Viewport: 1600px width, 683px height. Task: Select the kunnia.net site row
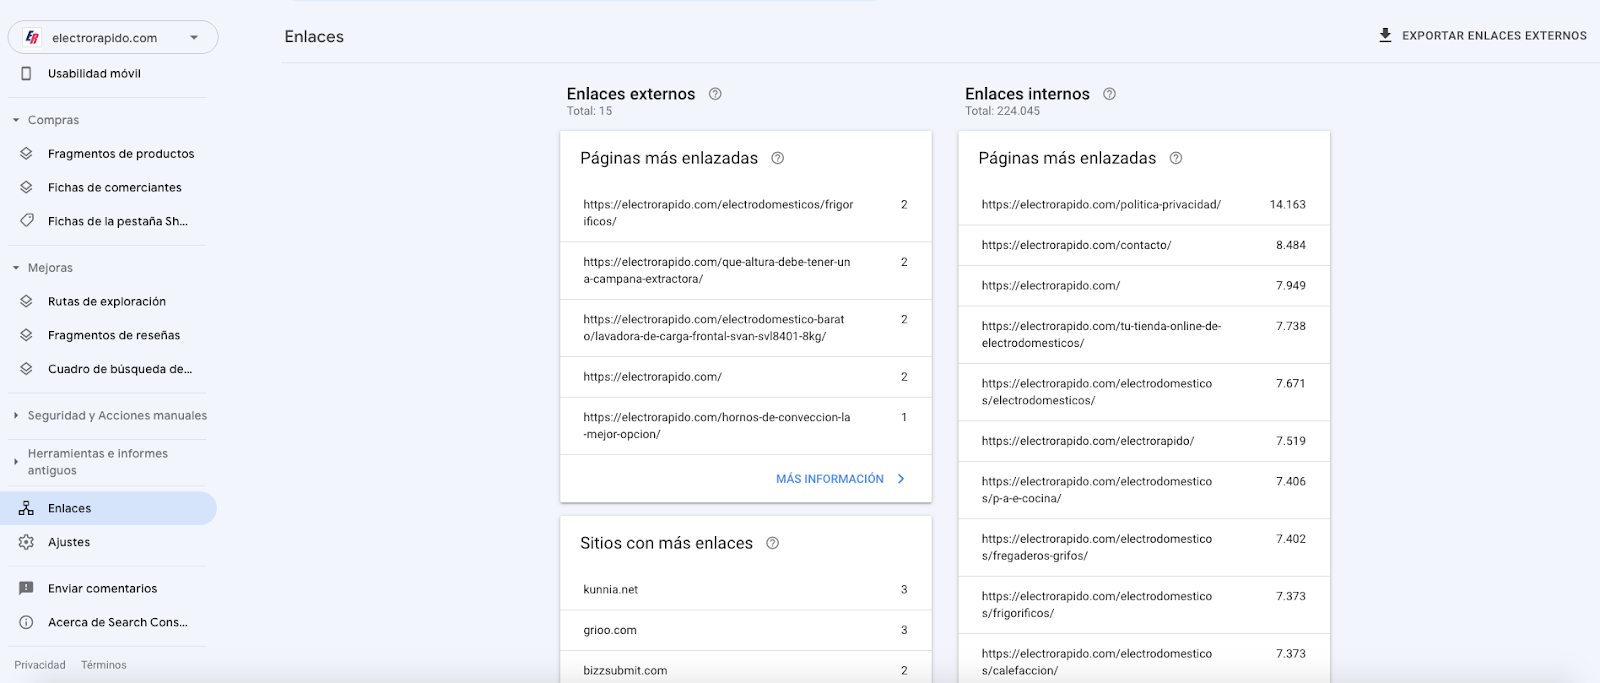pos(746,590)
